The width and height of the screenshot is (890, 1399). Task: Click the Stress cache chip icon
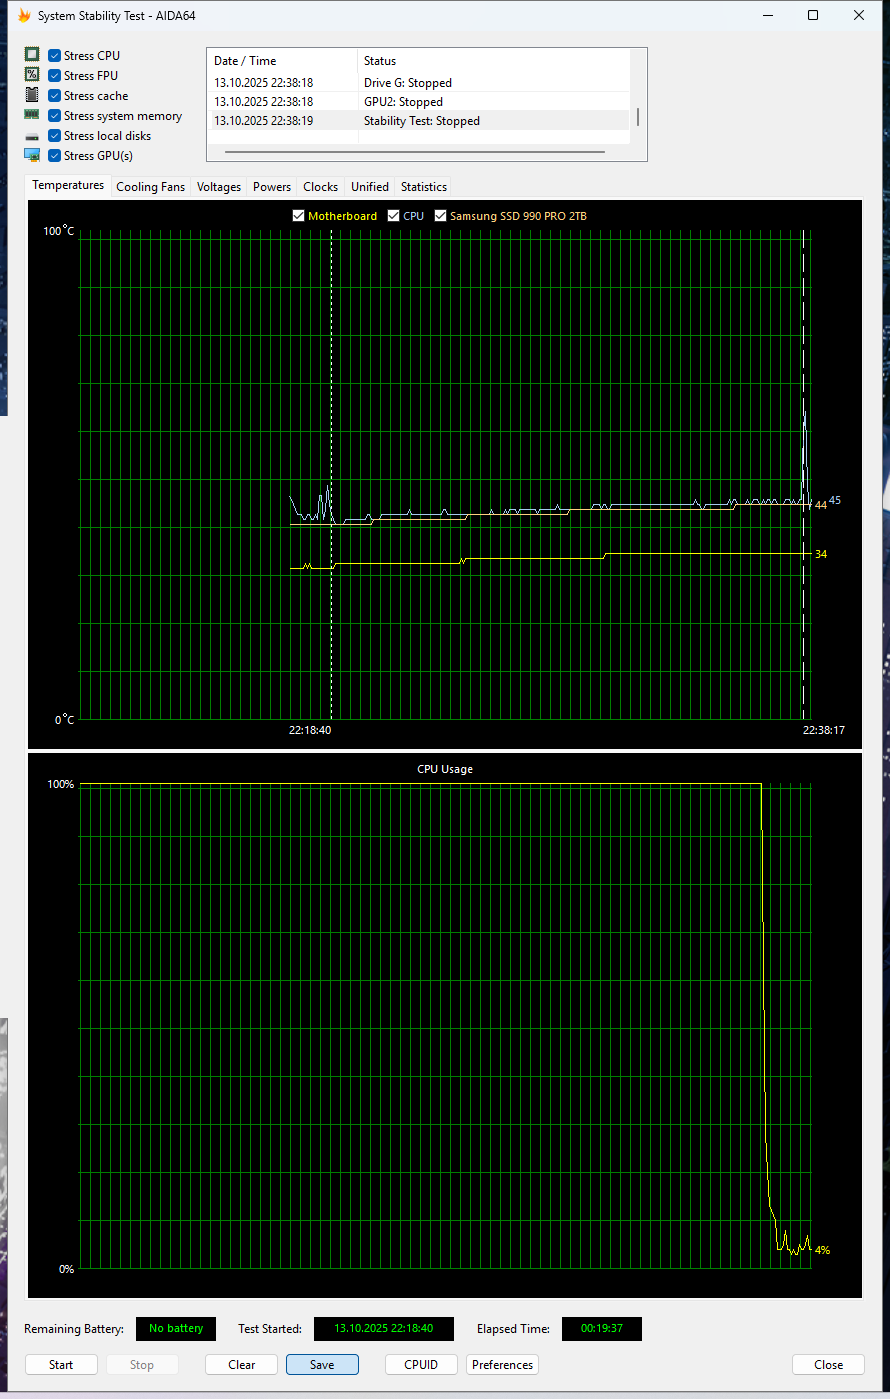pos(32,94)
